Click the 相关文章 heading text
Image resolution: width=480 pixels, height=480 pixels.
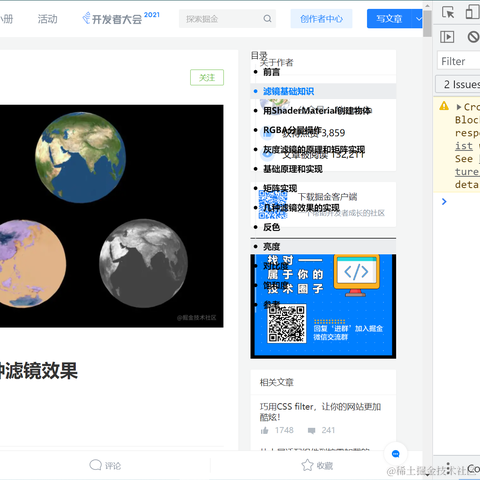277,382
